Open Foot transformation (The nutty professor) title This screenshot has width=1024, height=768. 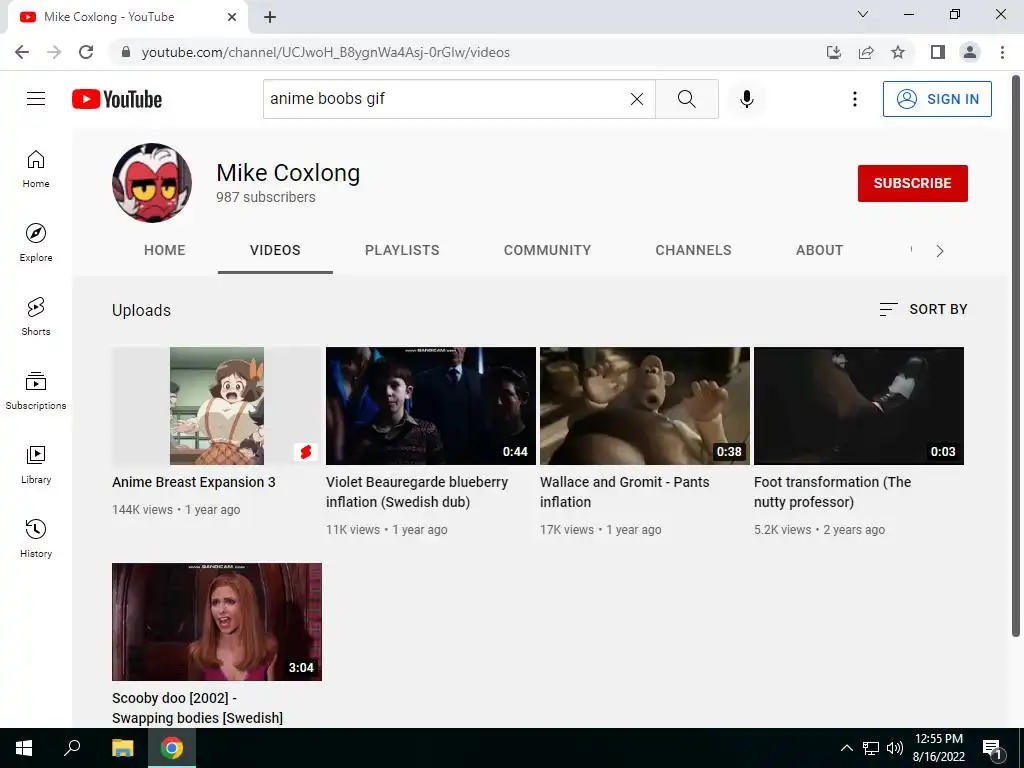(832, 492)
